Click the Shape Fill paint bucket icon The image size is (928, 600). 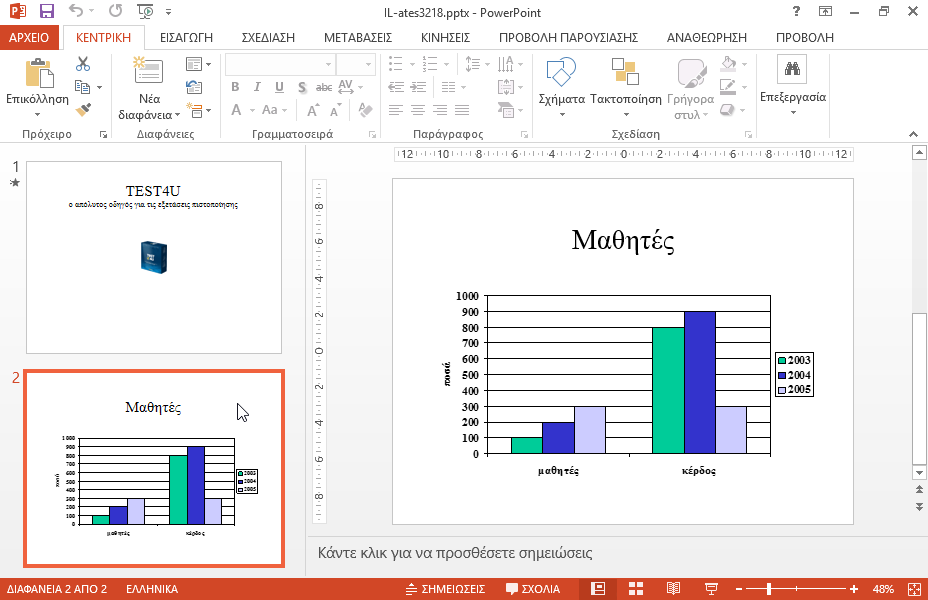pyautogui.click(x=729, y=63)
